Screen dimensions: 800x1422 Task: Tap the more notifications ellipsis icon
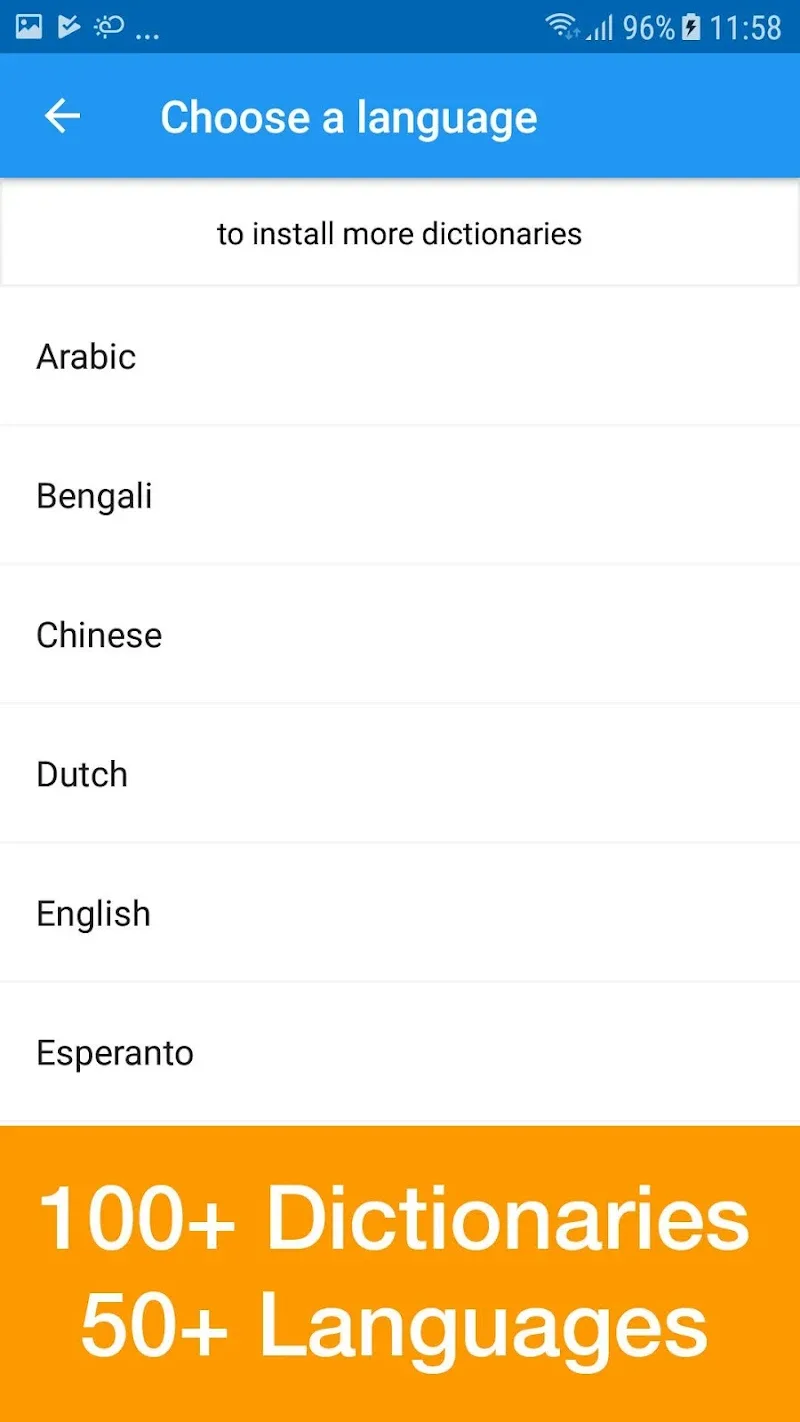147,33
